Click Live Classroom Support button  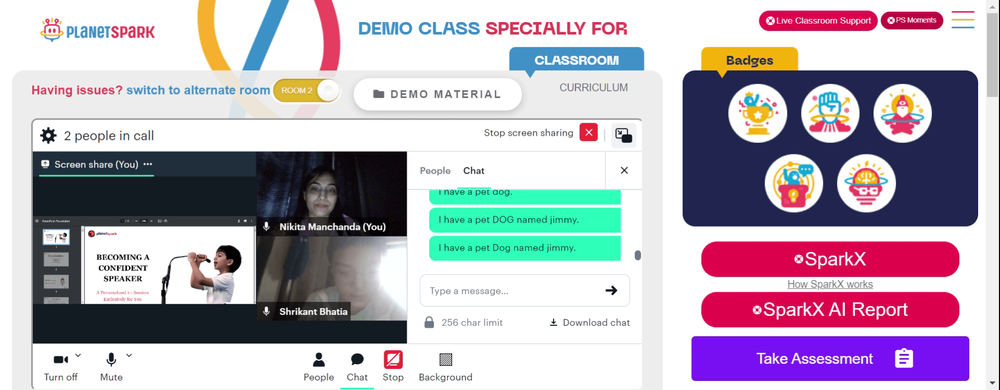(x=818, y=20)
